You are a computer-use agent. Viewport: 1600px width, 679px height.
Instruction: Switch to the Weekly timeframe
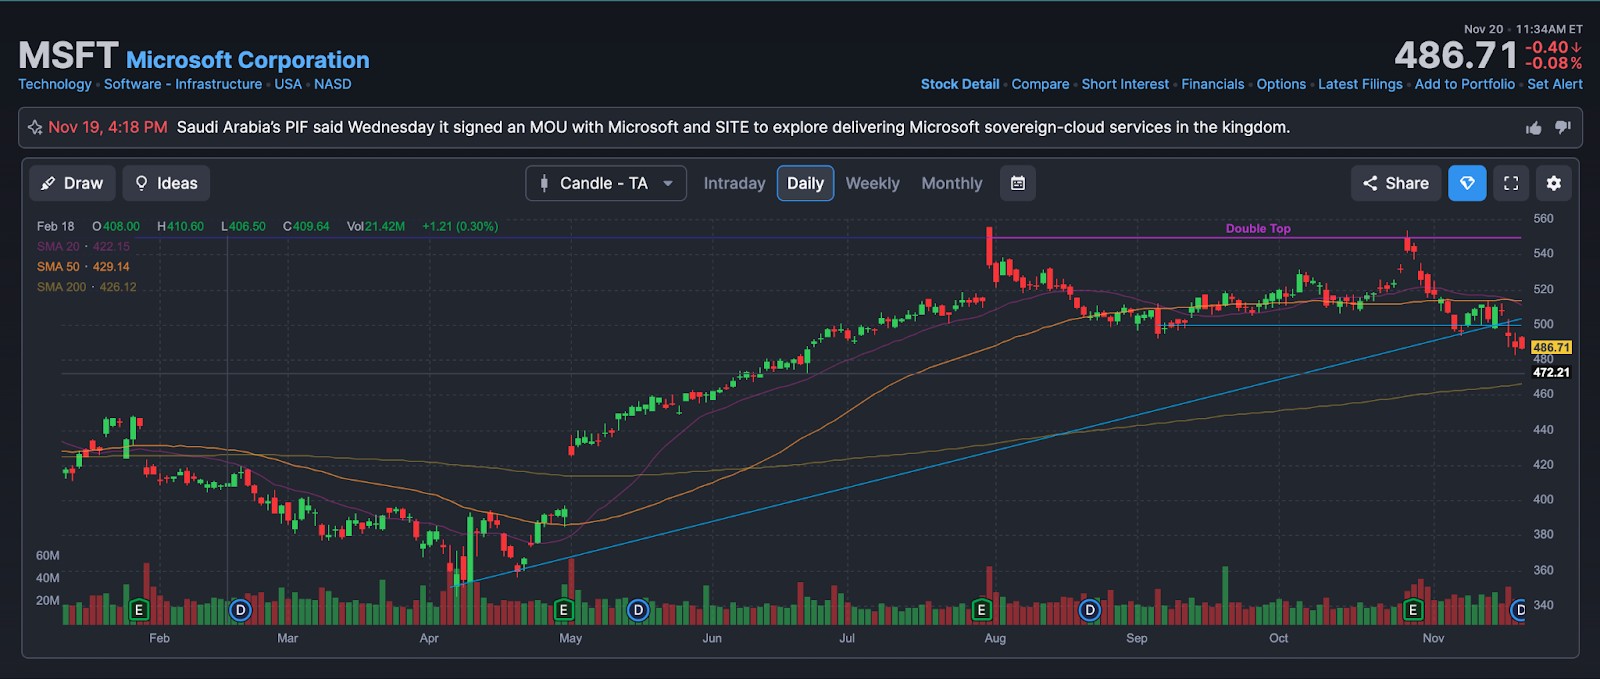(x=872, y=183)
